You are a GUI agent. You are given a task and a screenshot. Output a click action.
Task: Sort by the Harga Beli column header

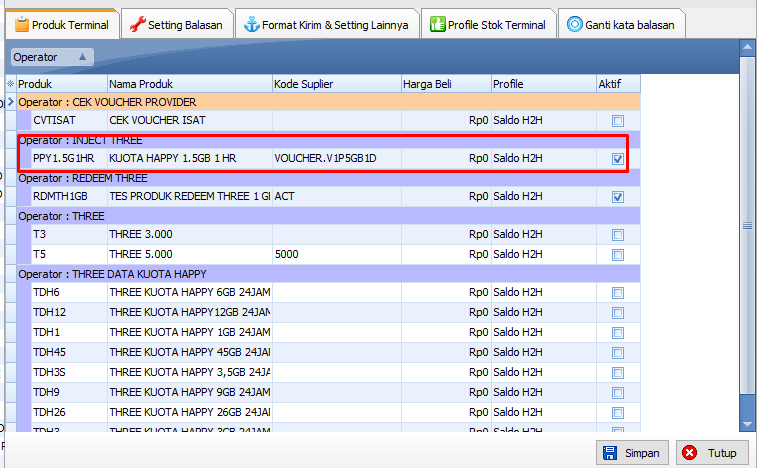pyautogui.click(x=447, y=84)
